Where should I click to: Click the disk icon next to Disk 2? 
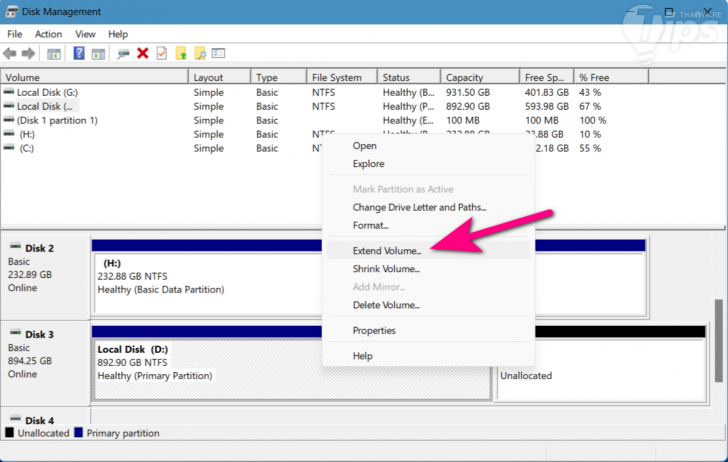(x=15, y=246)
